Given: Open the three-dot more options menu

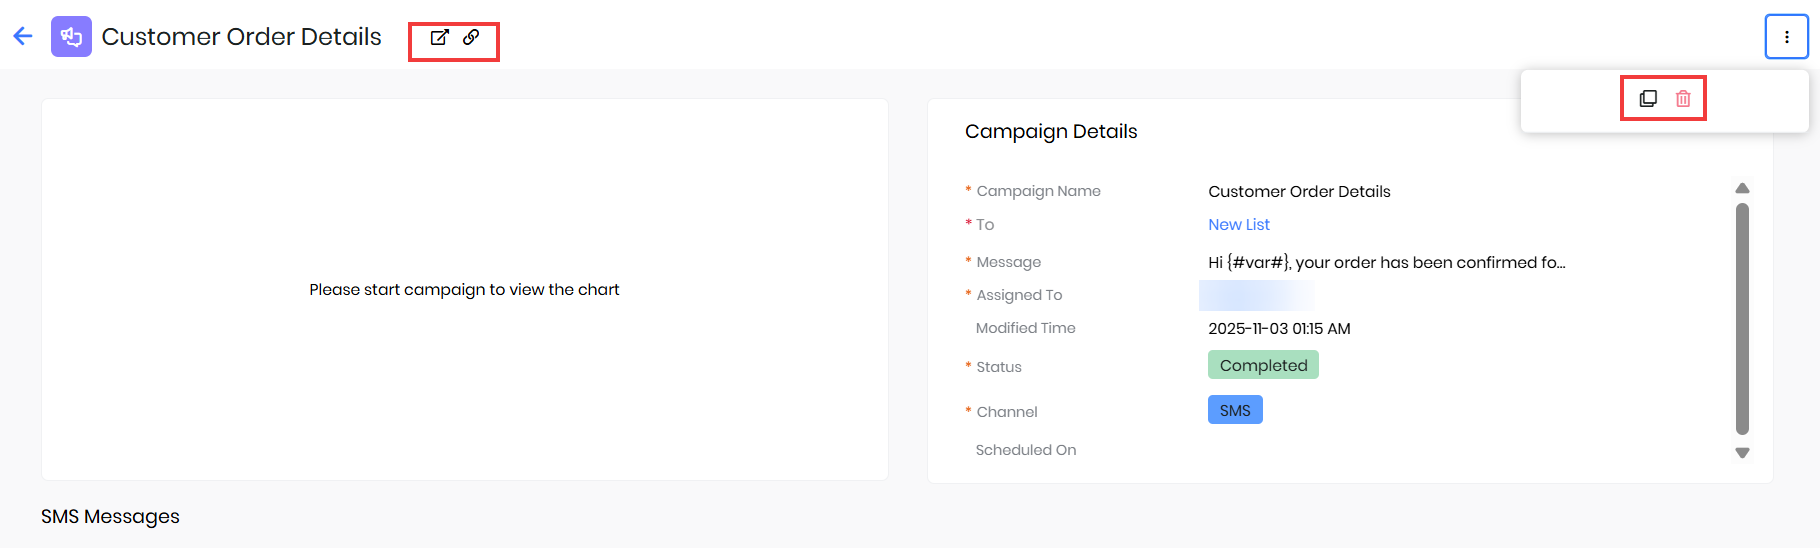Looking at the screenshot, I should [1786, 37].
